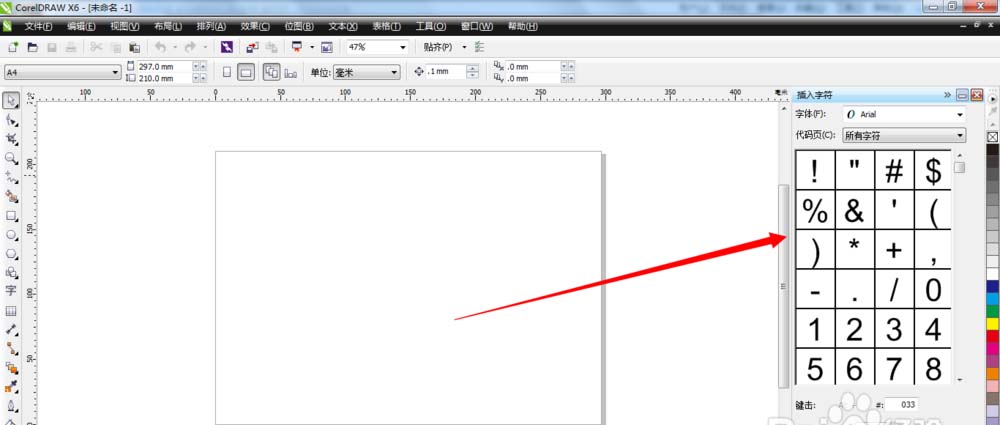This screenshot has height=425, width=1000.
Task: Click the yellow swatch in color palette
Action: click(992, 324)
